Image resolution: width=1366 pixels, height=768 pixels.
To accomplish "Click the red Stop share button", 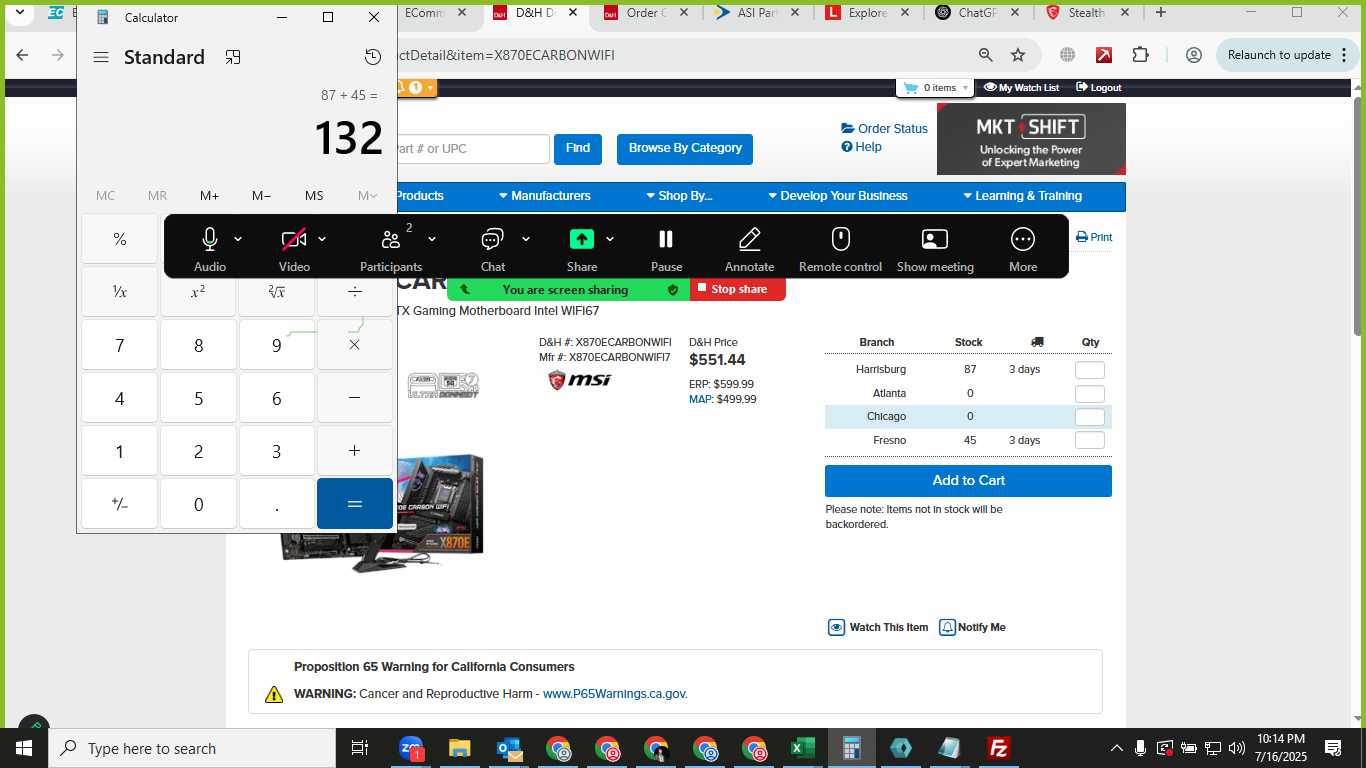I will [x=738, y=289].
